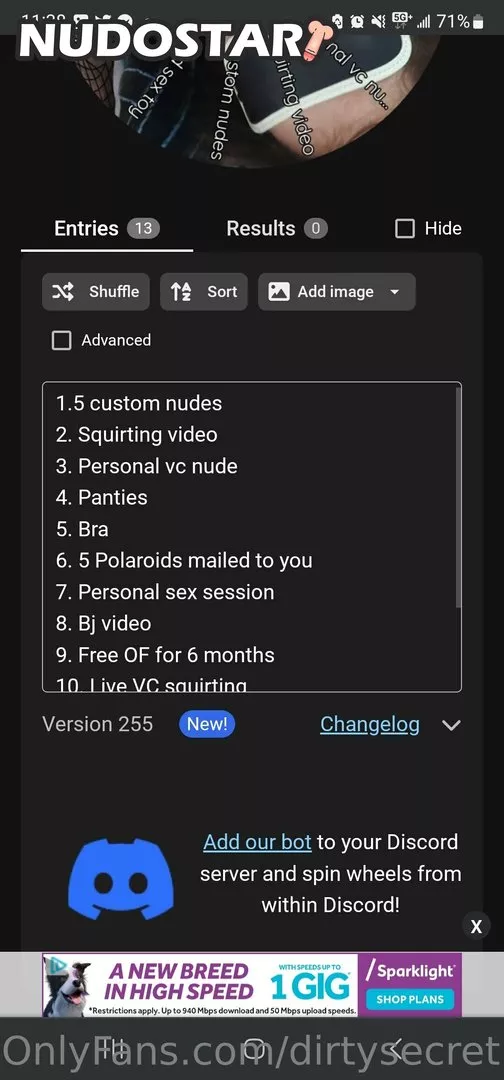Follow the Add our bot link
Image resolution: width=504 pixels, height=1080 pixels.
coord(258,842)
